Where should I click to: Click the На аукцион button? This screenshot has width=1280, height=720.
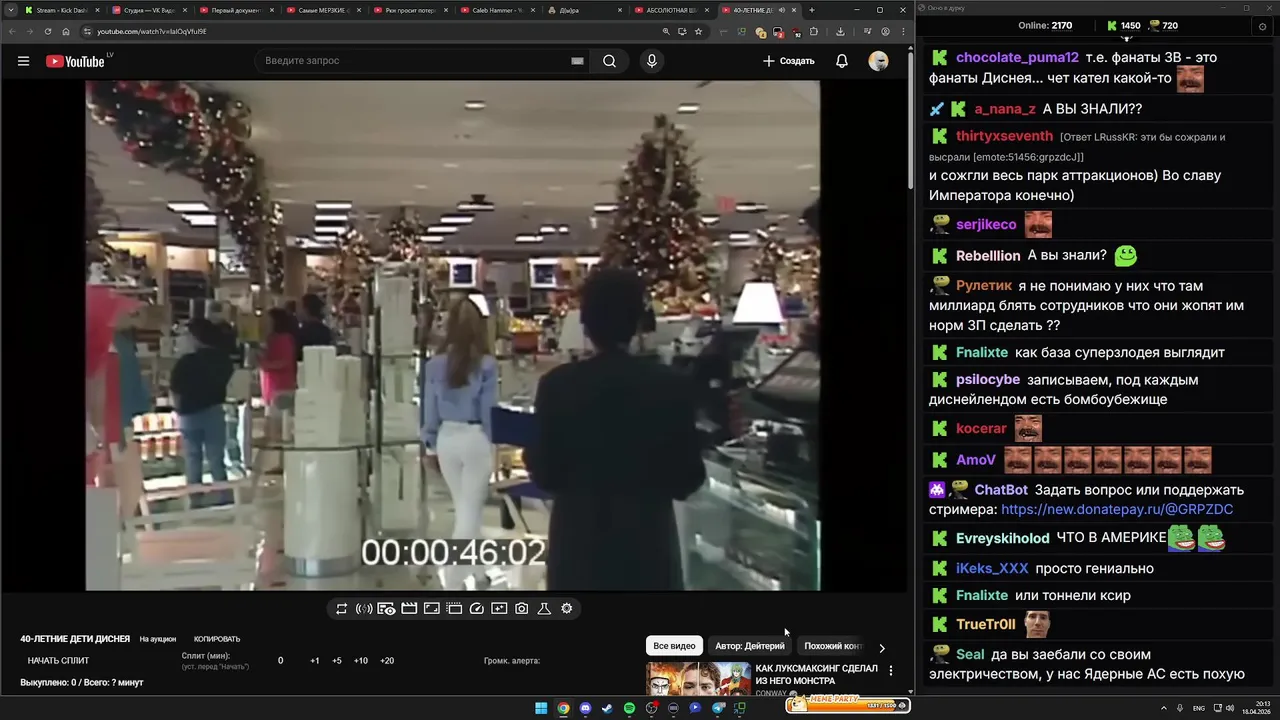[x=158, y=639]
